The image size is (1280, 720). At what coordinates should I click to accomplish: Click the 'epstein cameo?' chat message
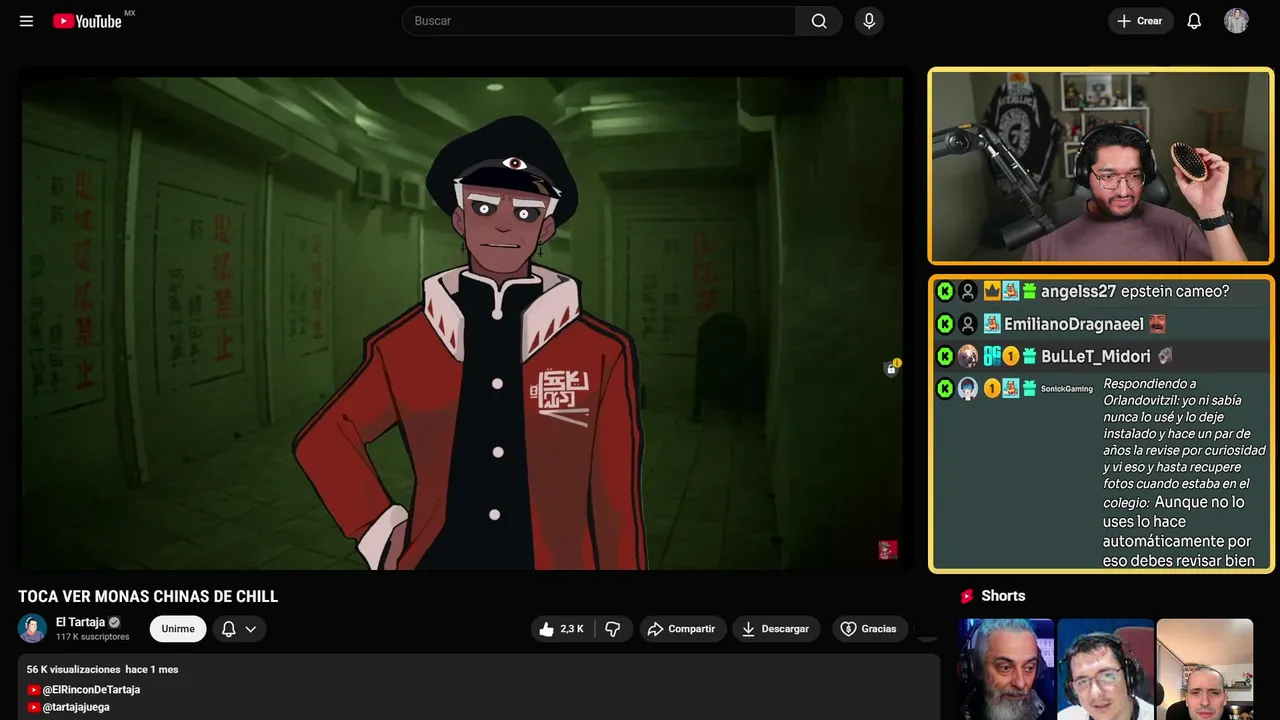pyautogui.click(x=1175, y=292)
